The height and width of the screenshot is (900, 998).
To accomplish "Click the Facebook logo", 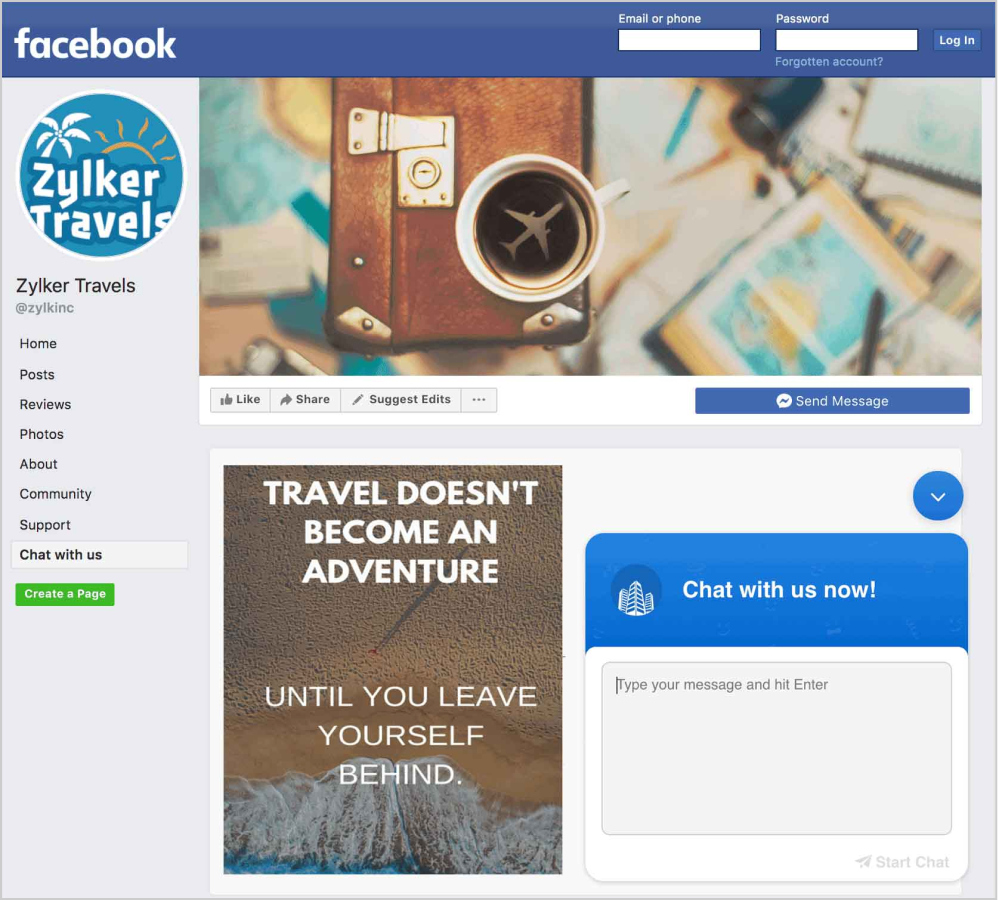I will [95, 43].
